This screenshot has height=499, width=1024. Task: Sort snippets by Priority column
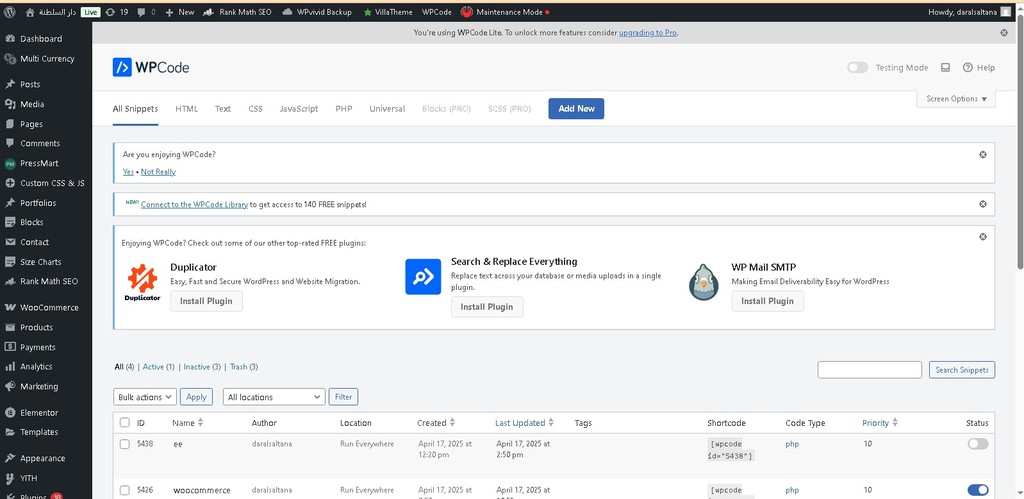(x=880, y=423)
